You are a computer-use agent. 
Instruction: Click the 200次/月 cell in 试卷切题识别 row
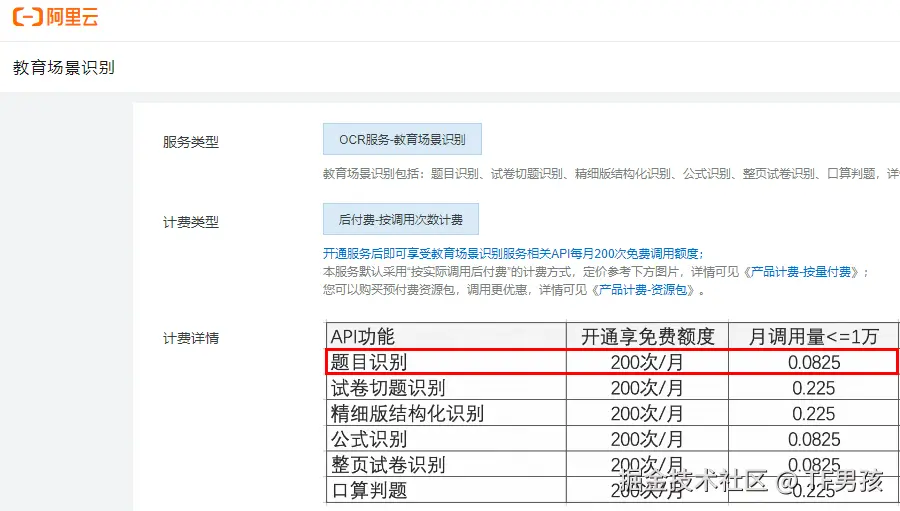pos(647,388)
